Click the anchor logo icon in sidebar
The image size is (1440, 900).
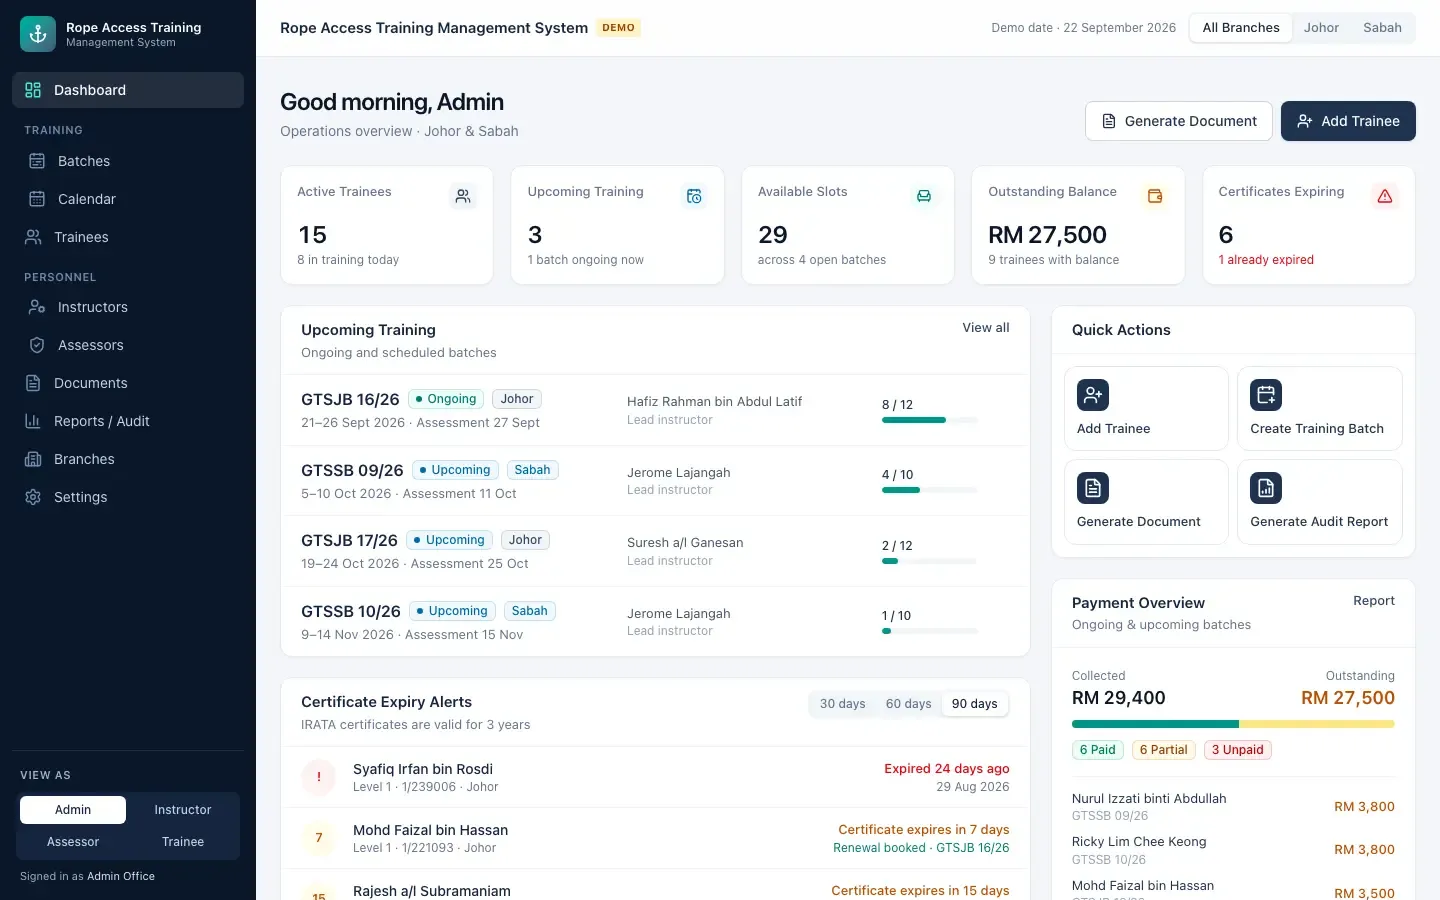[x=38, y=34]
